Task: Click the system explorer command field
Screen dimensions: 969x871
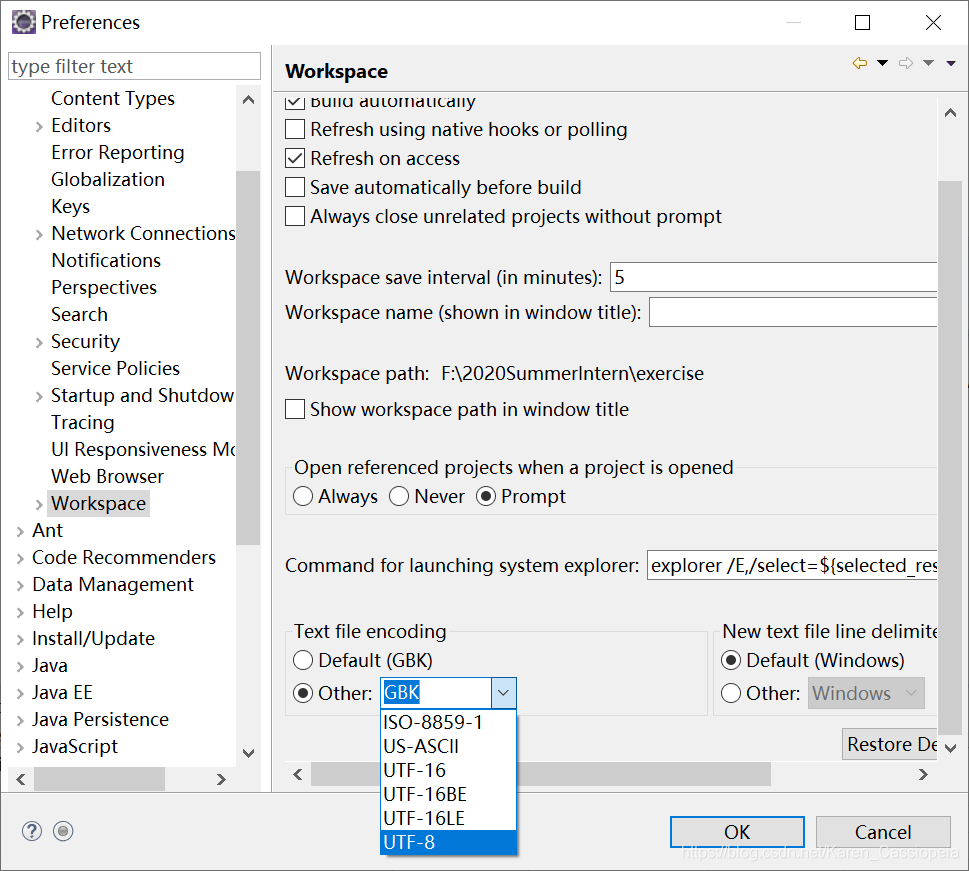Action: pyautogui.click(x=792, y=565)
